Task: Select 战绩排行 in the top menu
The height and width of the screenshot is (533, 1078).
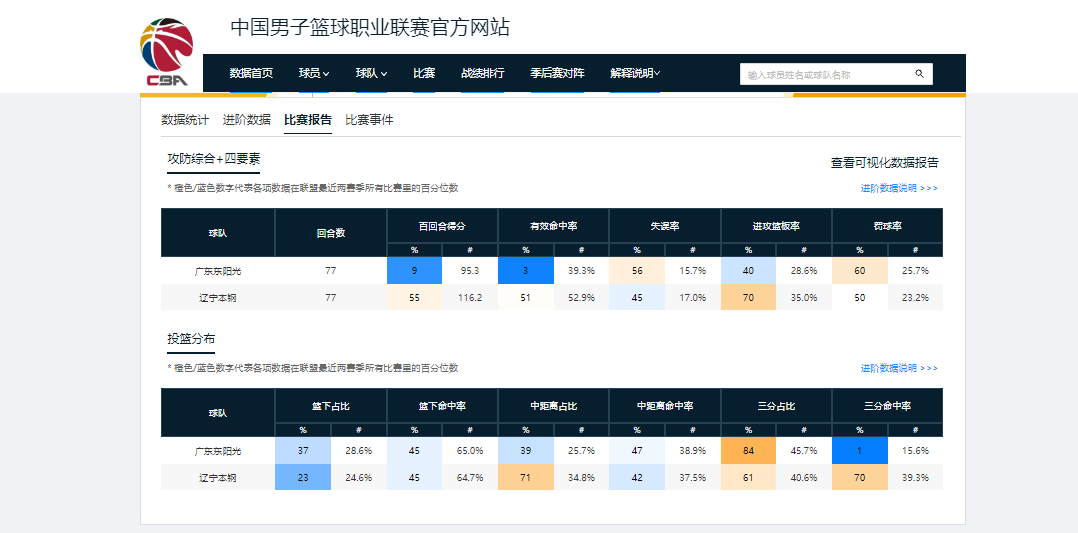Action: pyautogui.click(x=482, y=73)
